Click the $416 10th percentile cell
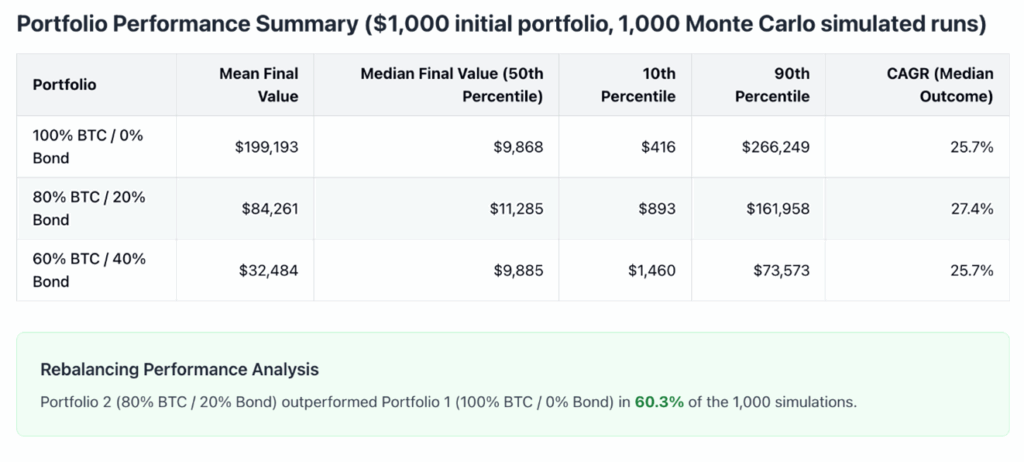Viewport: 1024px width, 462px height. pyautogui.click(x=658, y=147)
